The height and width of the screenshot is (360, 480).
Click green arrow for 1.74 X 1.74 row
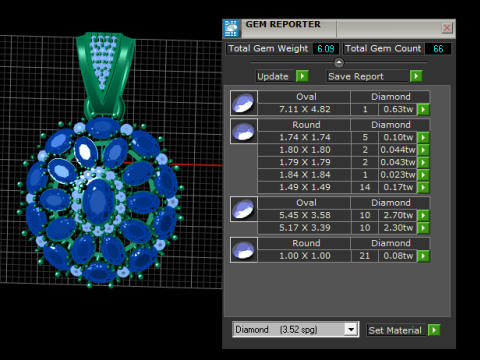pos(423,137)
